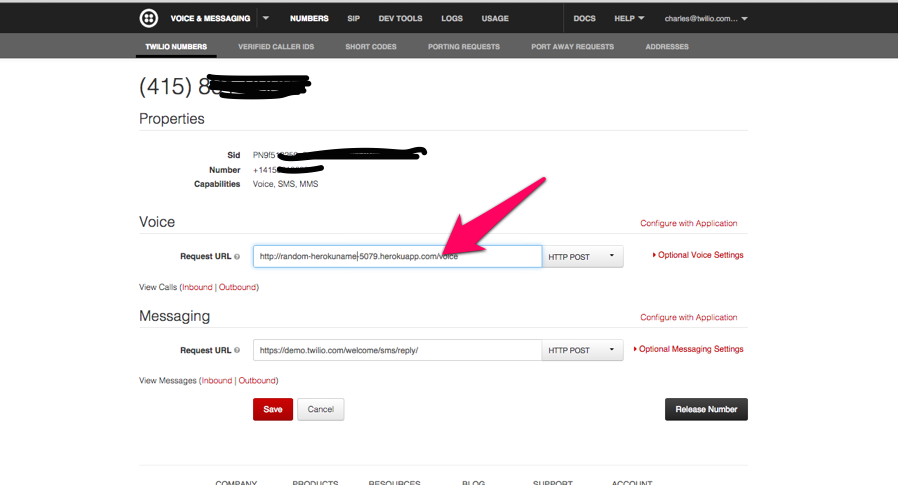This screenshot has height=485, width=898.
Task: Open the Voice & Messaging product dropdown arrow
Action: click(x=266, y=18)
